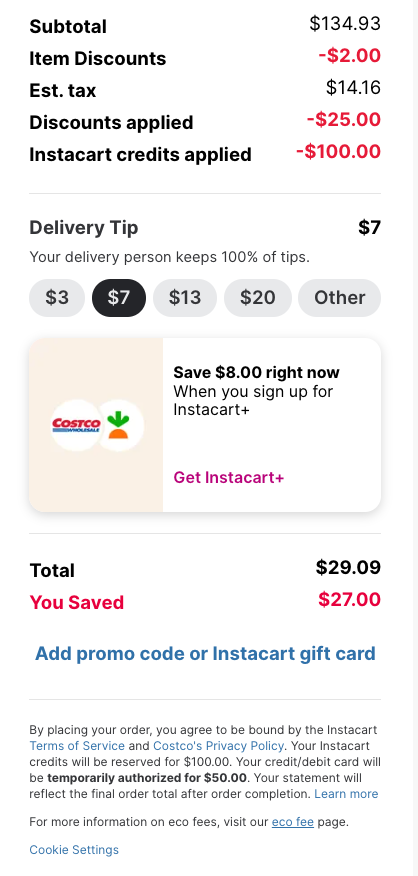The height and width of the screenshot is (876, 418).
Task: Select the $3 delivery tip option
Action: coord(57,298)
